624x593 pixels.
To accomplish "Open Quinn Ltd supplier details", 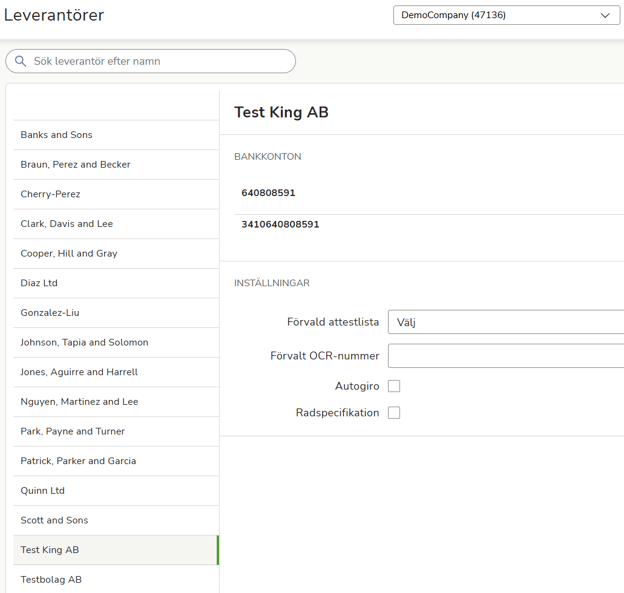I will click(42, 491).
